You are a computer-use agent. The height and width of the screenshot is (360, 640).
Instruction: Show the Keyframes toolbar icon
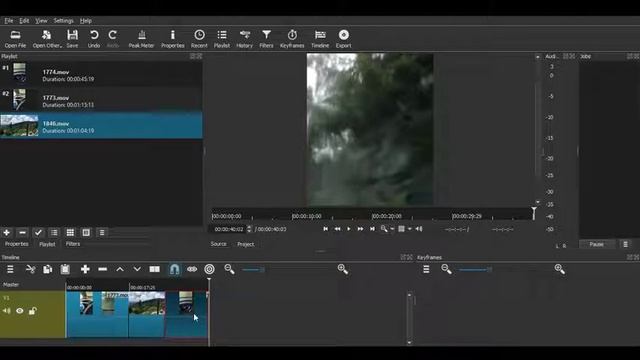tap(292, 39)
